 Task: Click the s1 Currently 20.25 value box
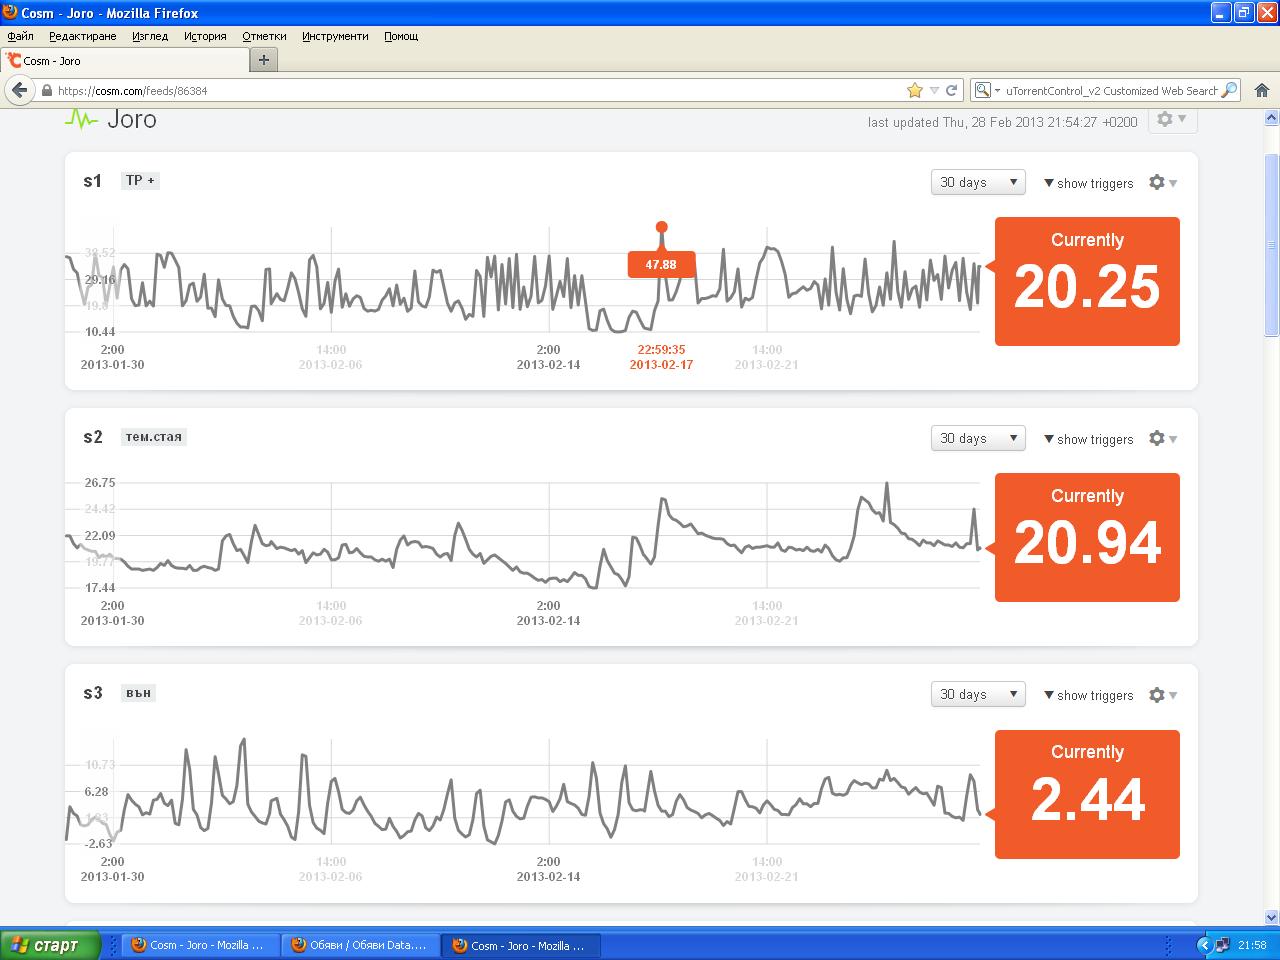(x=1087, y=281)
